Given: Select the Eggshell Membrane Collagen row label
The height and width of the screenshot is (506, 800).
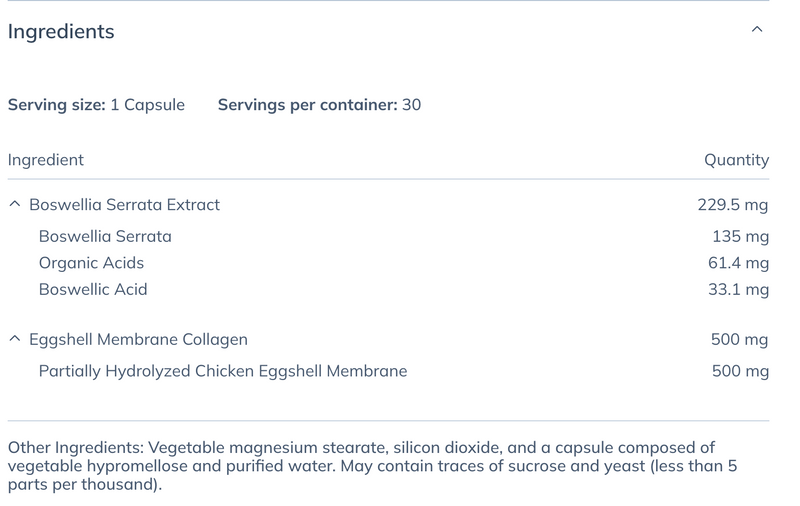Looking at the screenshot, I should coord(138,340).
